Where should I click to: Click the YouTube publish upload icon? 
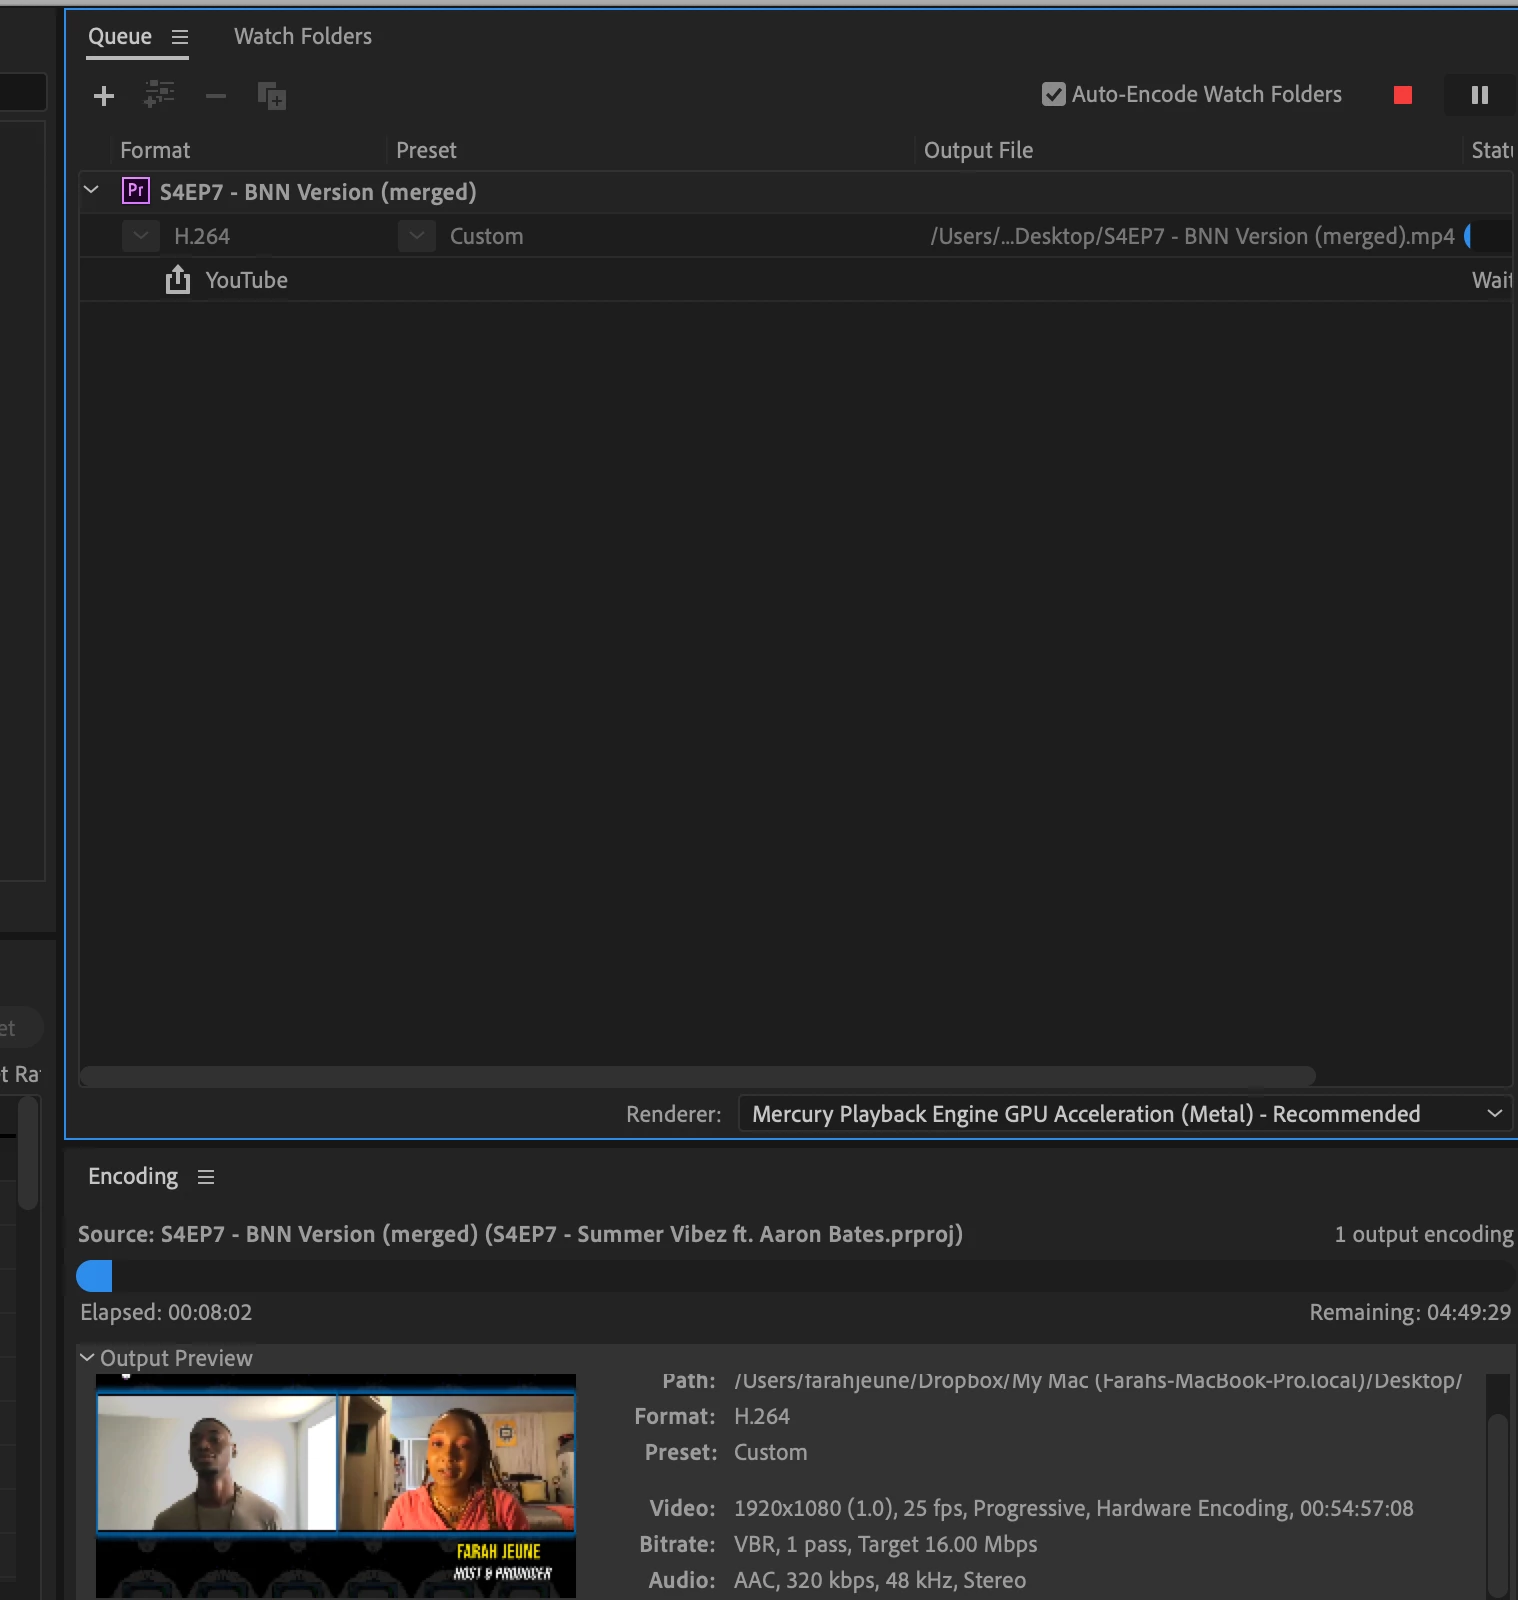(x=178, y=279)
